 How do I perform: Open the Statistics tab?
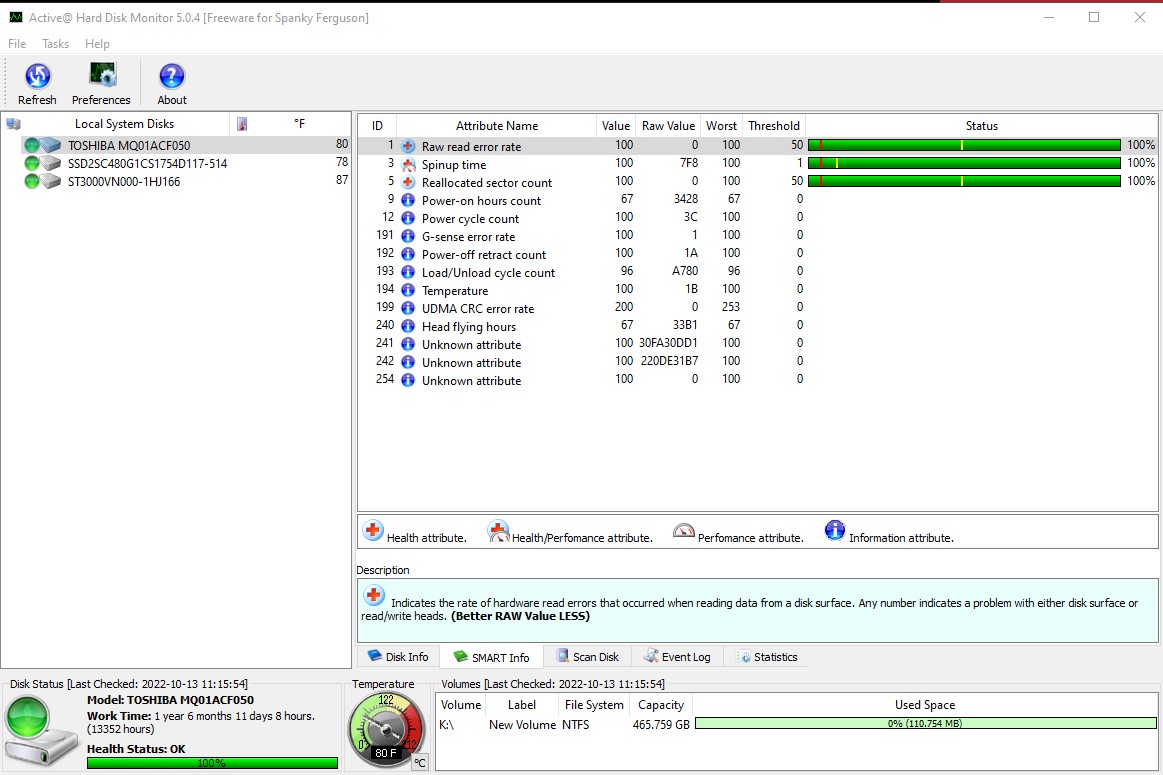point(767,657)
